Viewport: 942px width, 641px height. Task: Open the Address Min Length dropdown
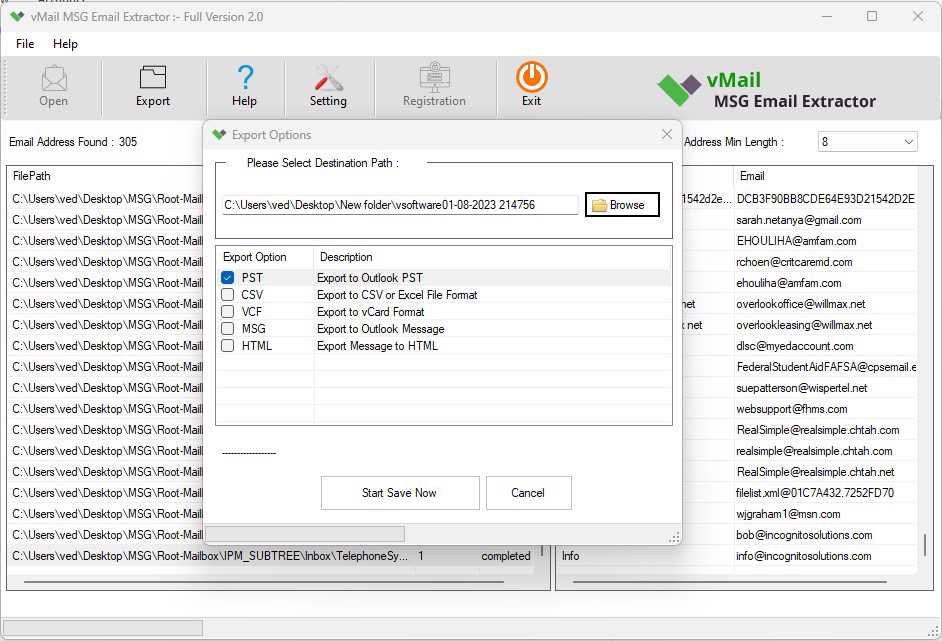point(868,142)
